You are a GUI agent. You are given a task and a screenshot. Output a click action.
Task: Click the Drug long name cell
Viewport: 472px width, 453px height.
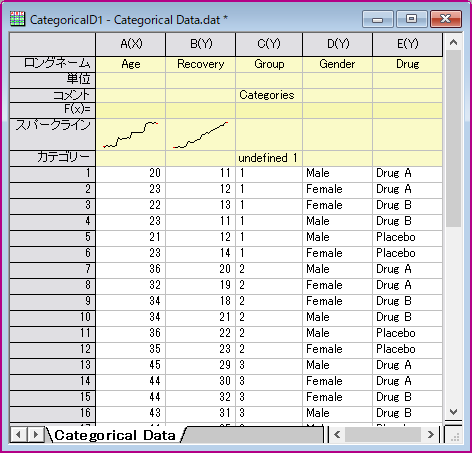(408, 64)
